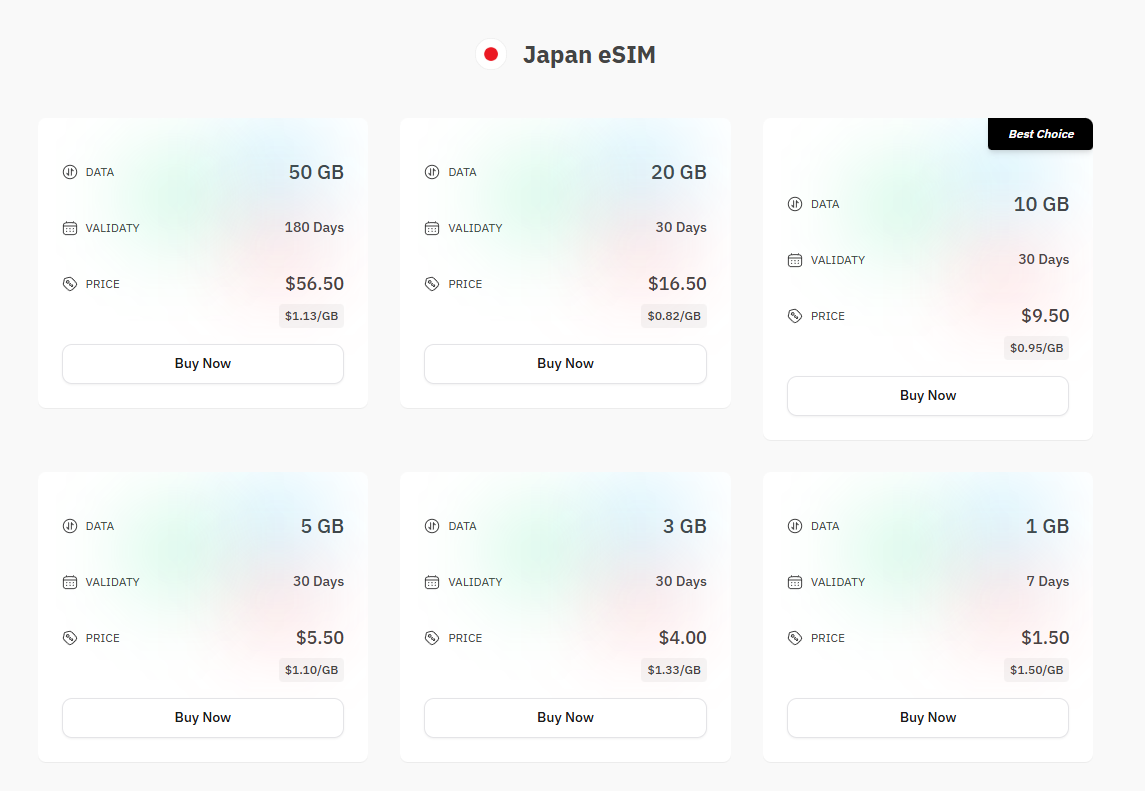Buy the 20 GB plan
The width and height of the screenshot is (1145, 791).
click(x=565, y=364)
